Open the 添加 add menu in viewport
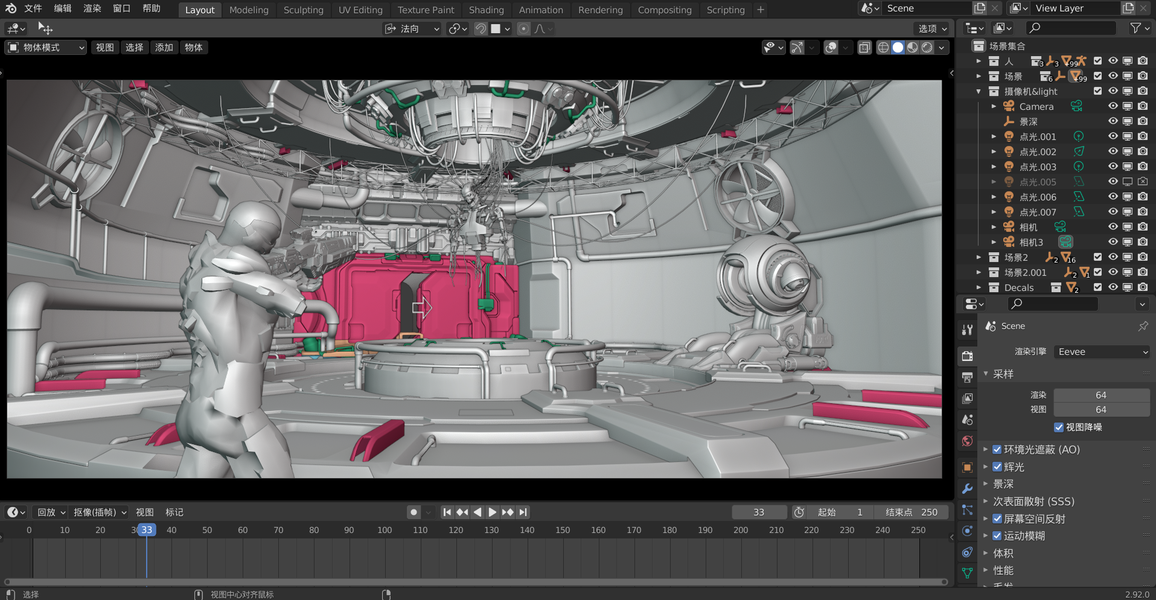The image size is (1156, 600). tap(164, 47)
